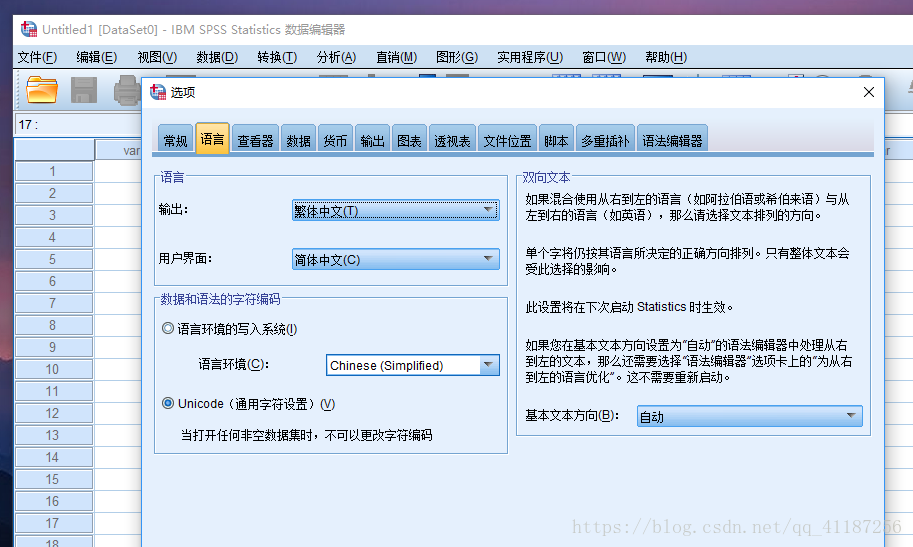The height and width of the screenshot is (547, 913).
Task: Open the 文件(F) menu
Action: pyautogui.click(x=37, y=57)
